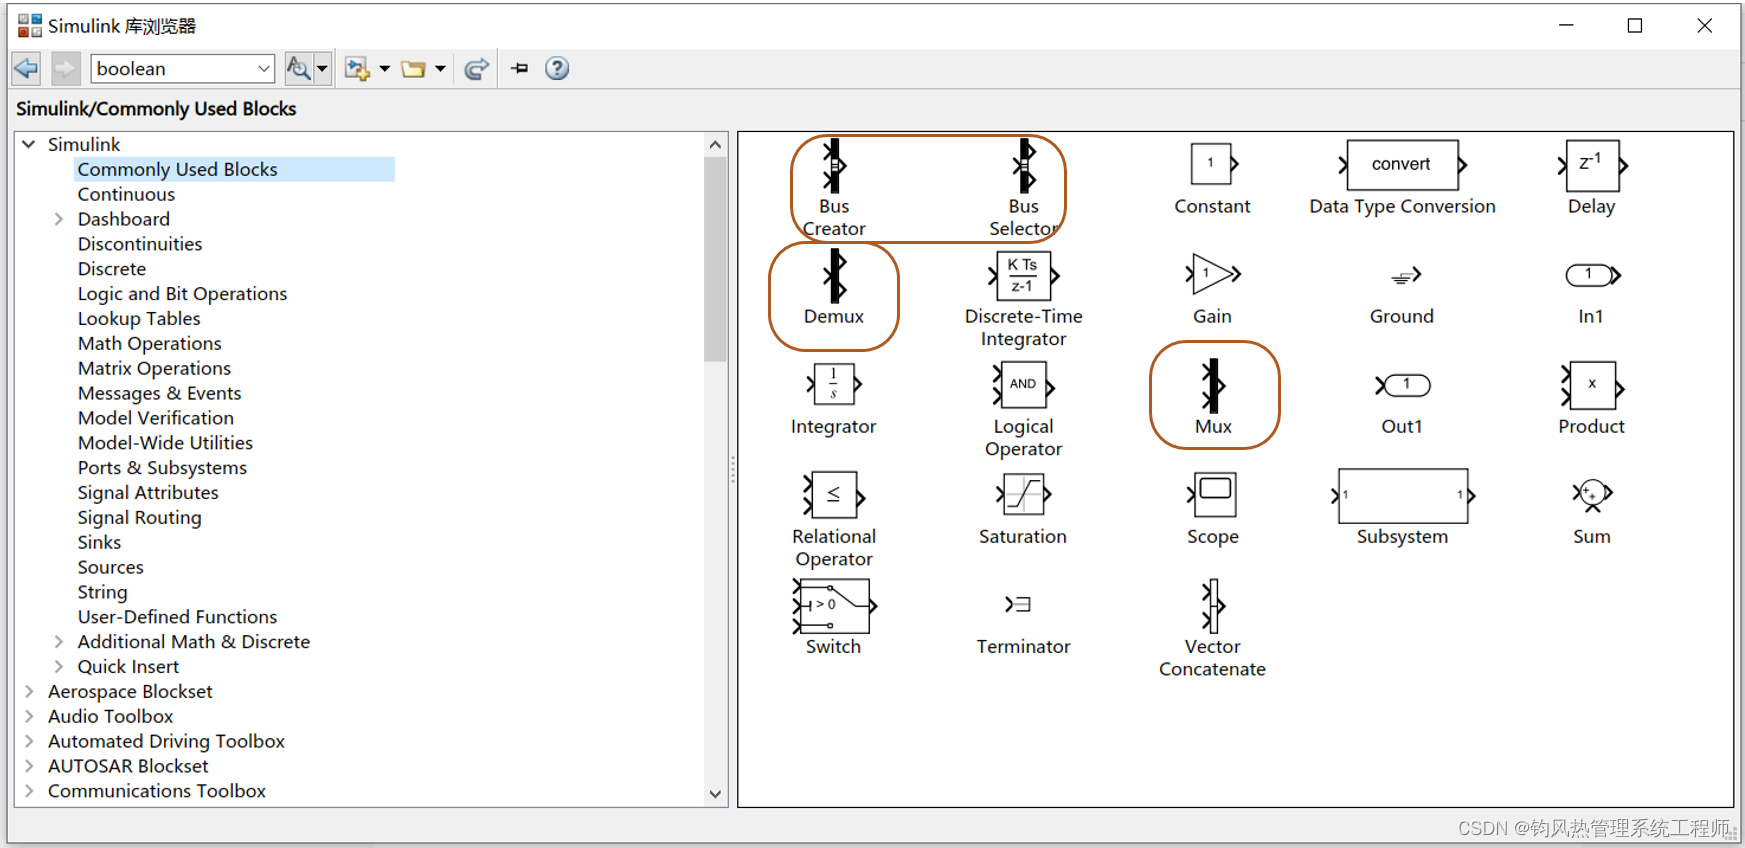Expand the Communications Toolbox node
The height and width of the screenshot is (848, 1745).
pos(29,791)
